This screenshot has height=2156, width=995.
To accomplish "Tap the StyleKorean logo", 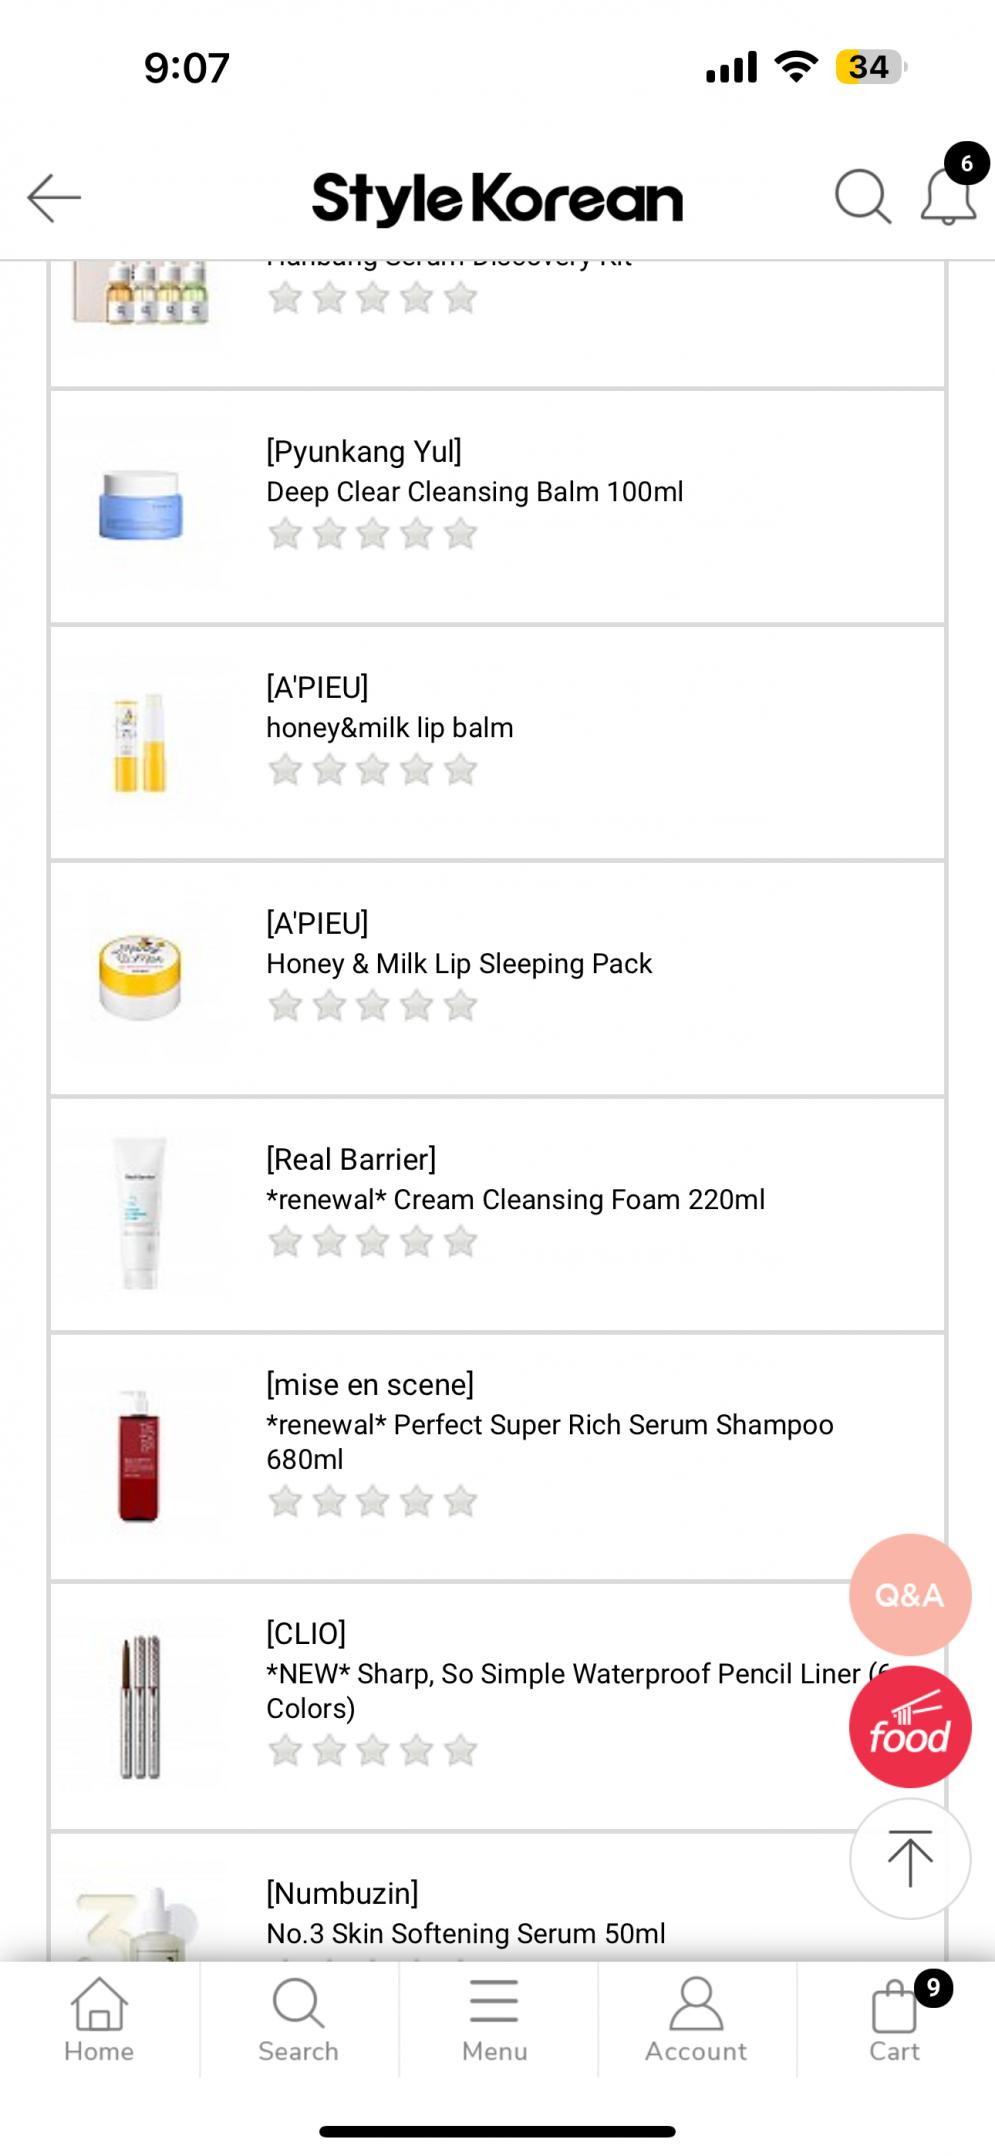I will tap(497, 198).
